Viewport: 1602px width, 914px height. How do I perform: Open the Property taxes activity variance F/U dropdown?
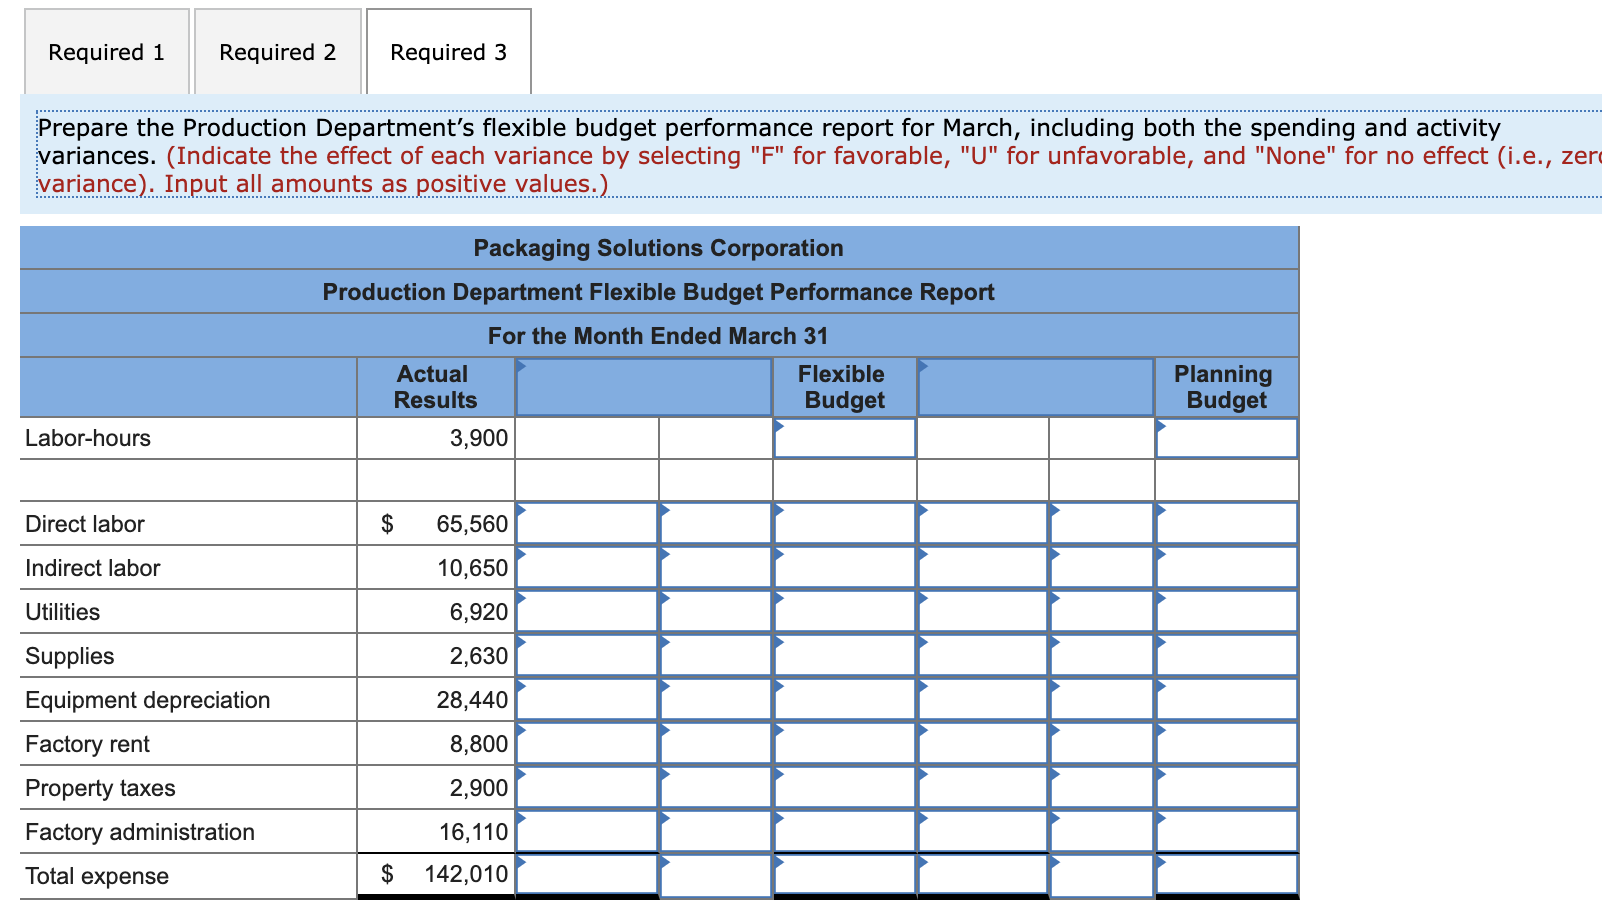tap(1102, 788)
